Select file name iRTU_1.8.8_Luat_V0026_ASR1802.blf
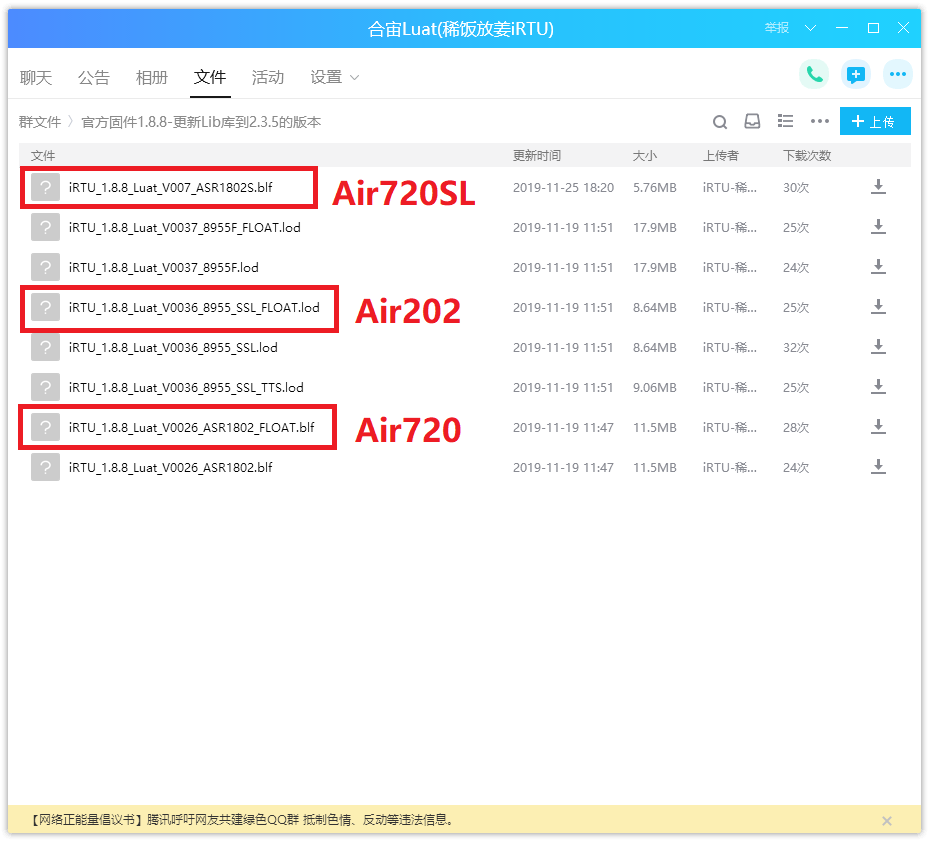Screen dimensions: 934x846 (x=170, y=468)
